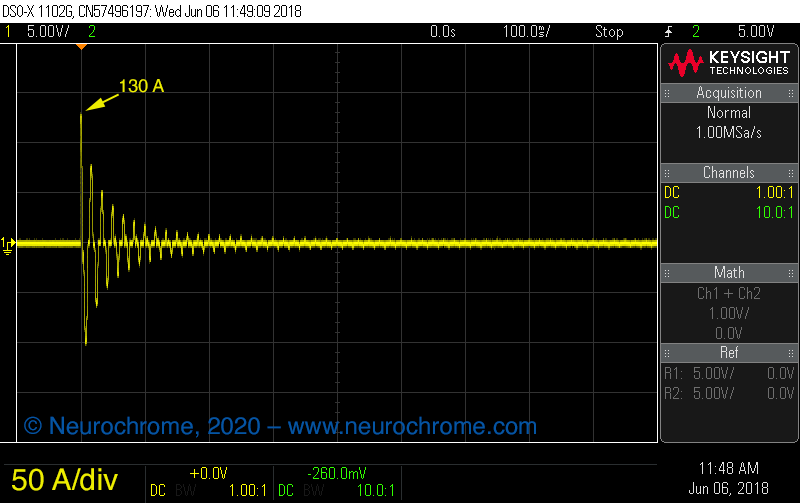Select the Acquisition panel header
800x503 pixels.
tap(729, 93)
